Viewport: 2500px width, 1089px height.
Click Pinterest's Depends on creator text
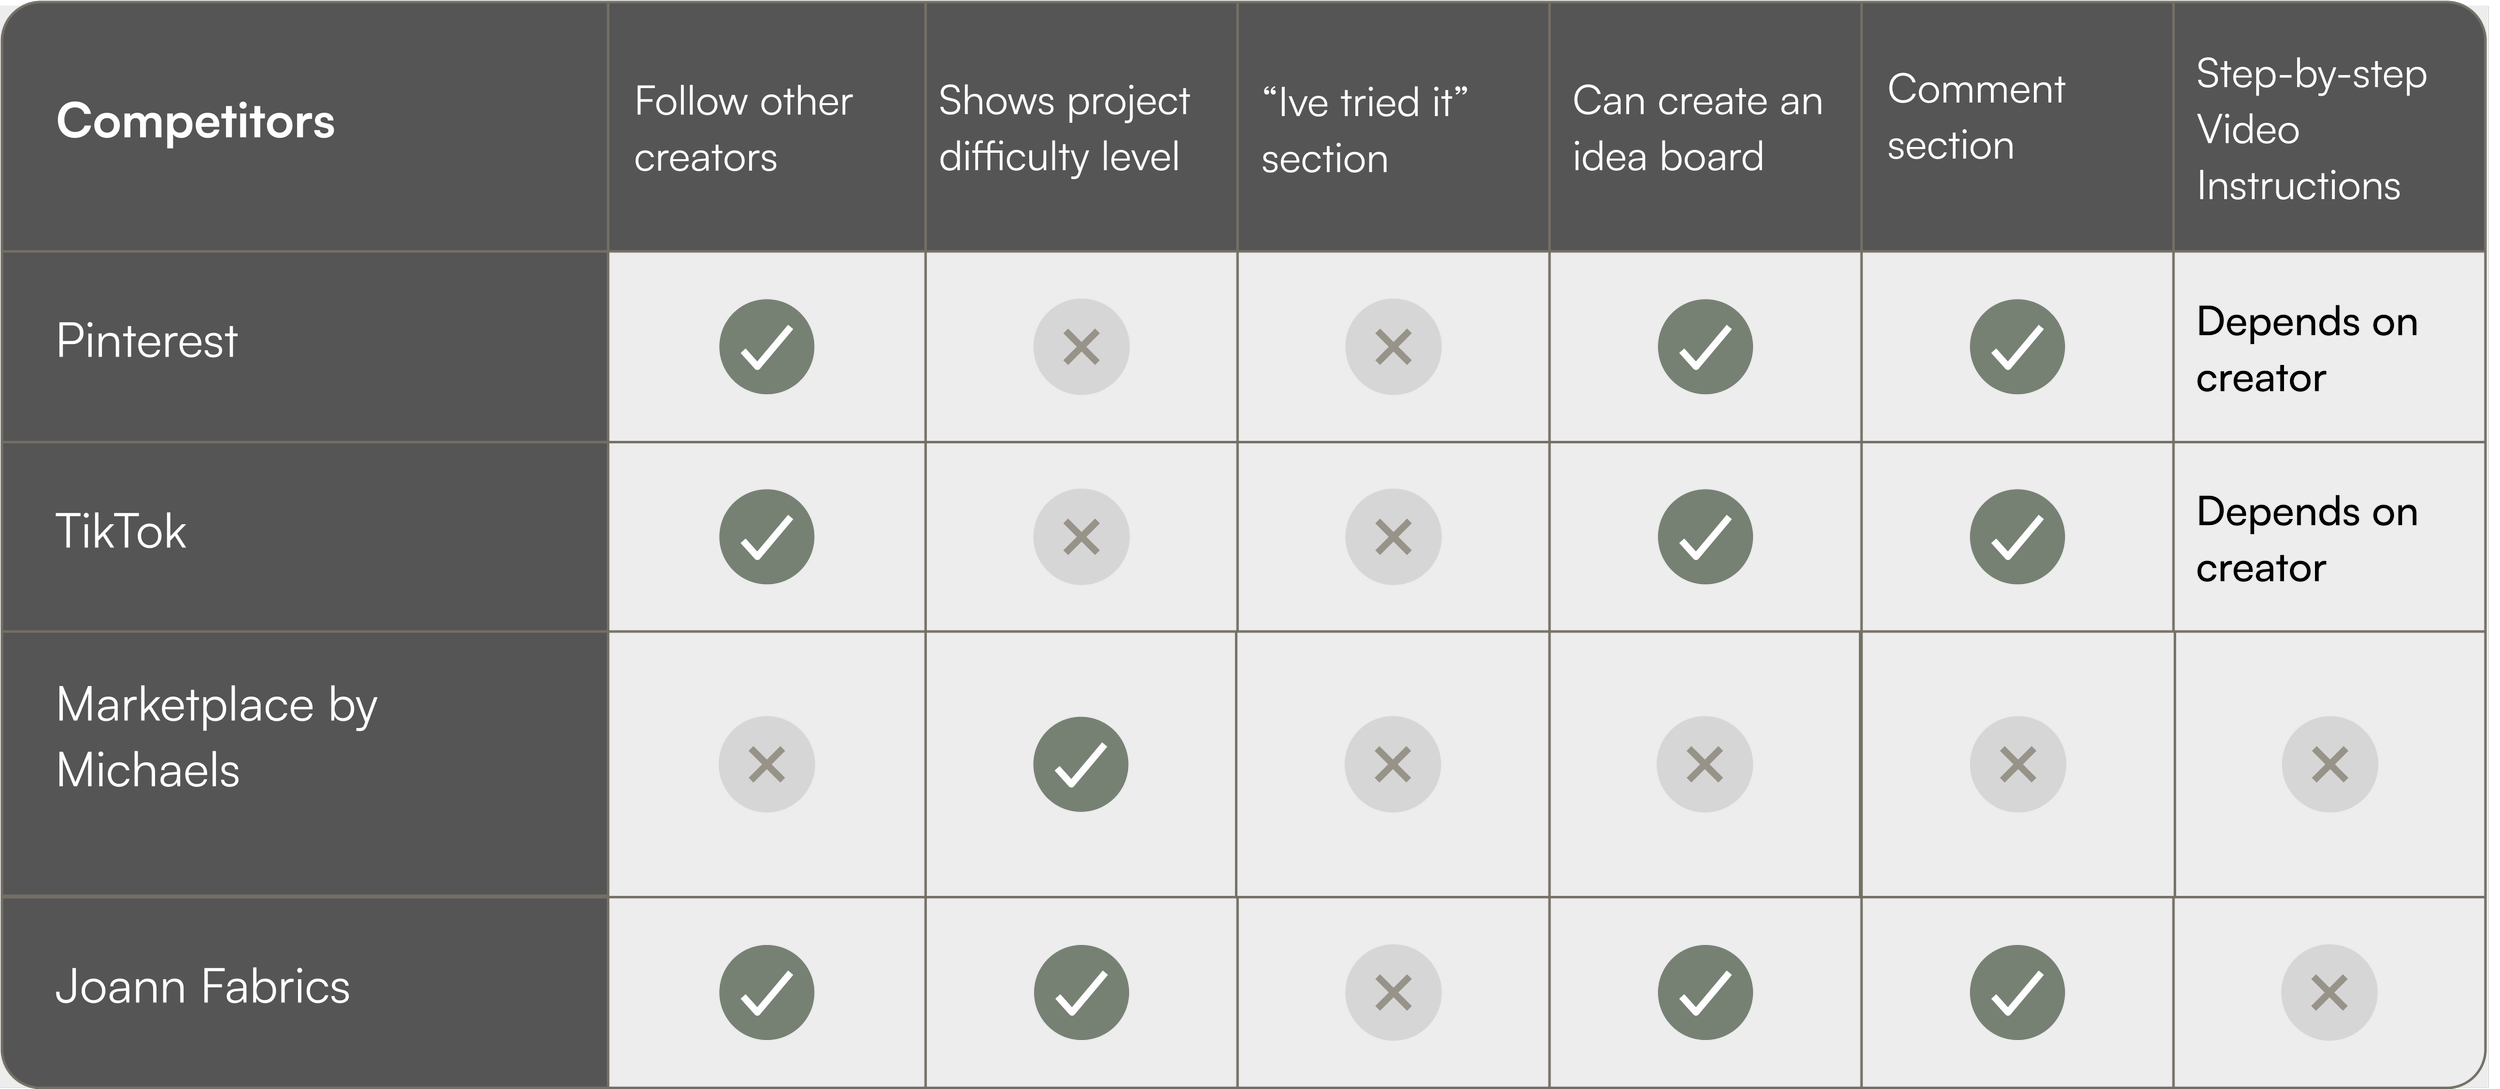pos(2307,350)
